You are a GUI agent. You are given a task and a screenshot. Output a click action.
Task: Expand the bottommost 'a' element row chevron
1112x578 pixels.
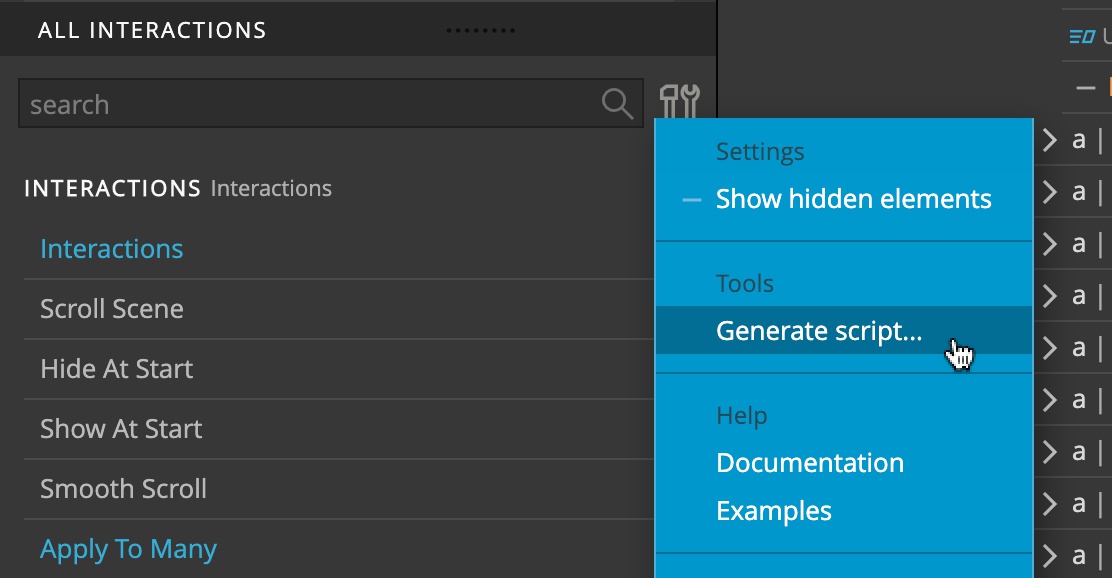(x=1050, y=555)
